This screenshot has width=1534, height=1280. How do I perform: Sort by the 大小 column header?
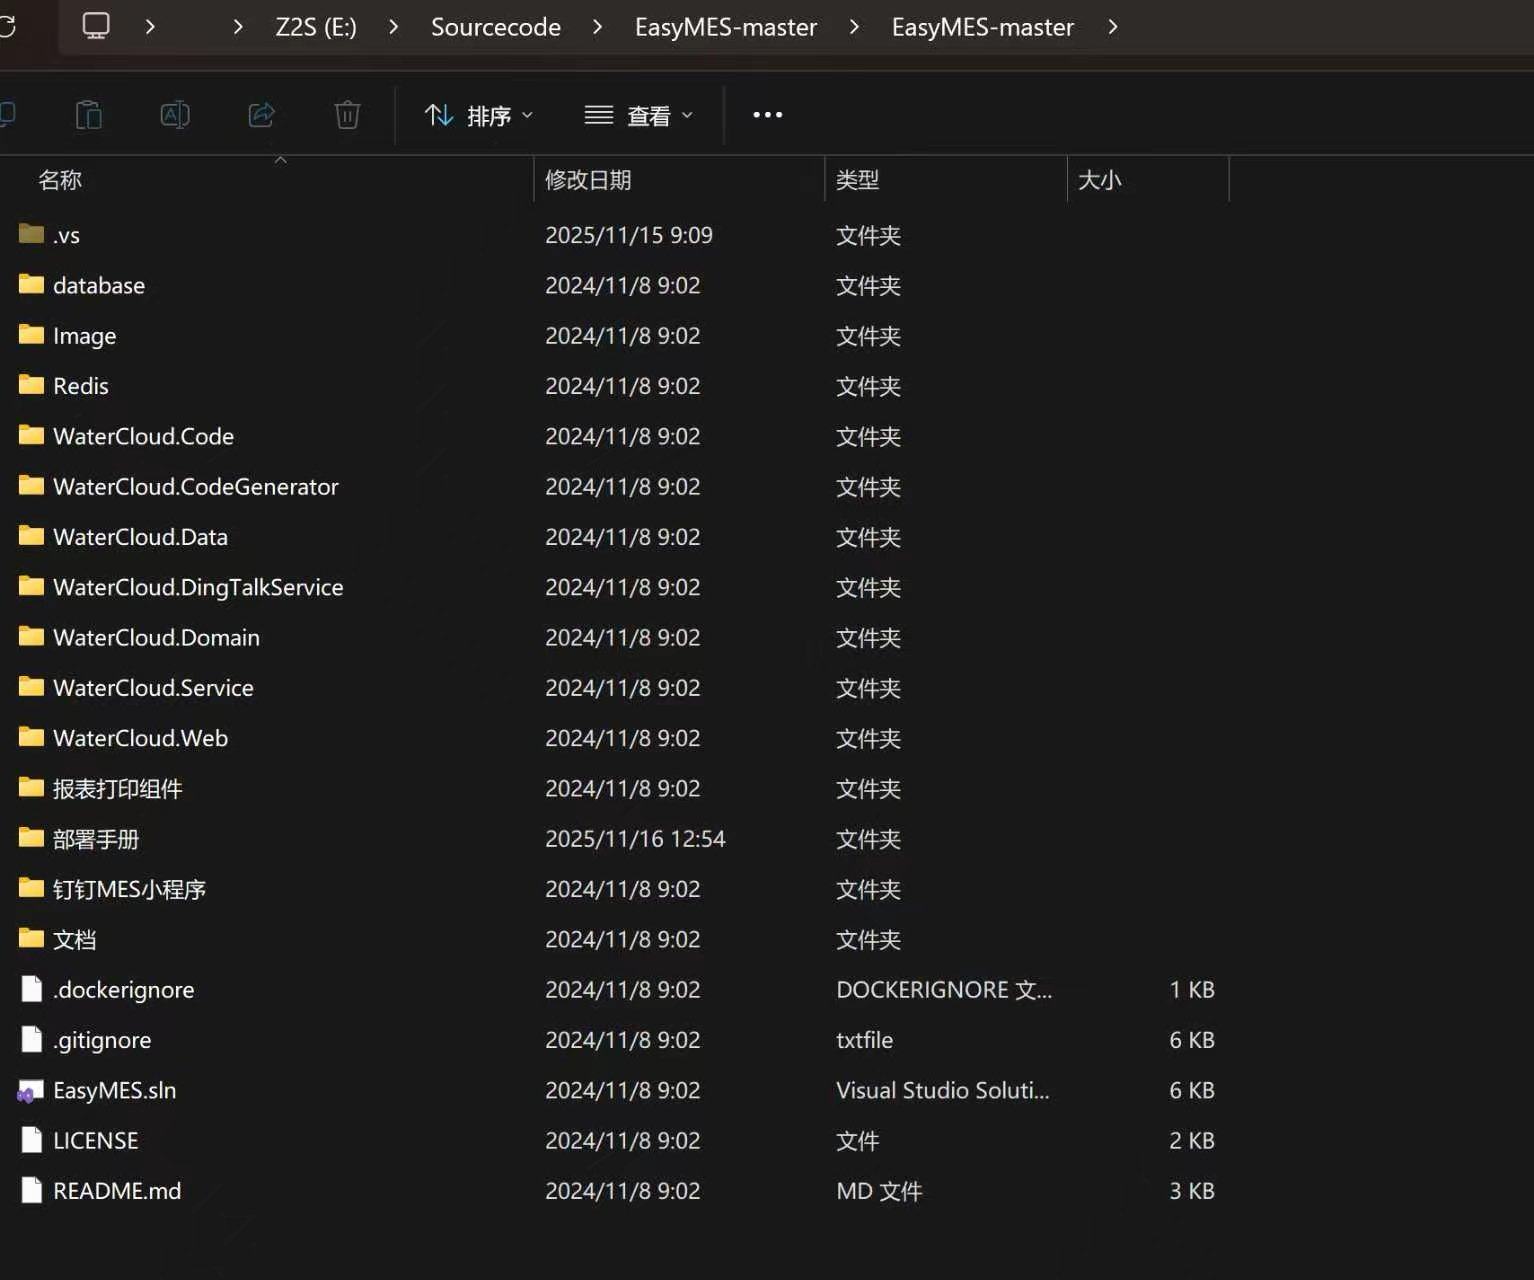tap(1099, 180)
